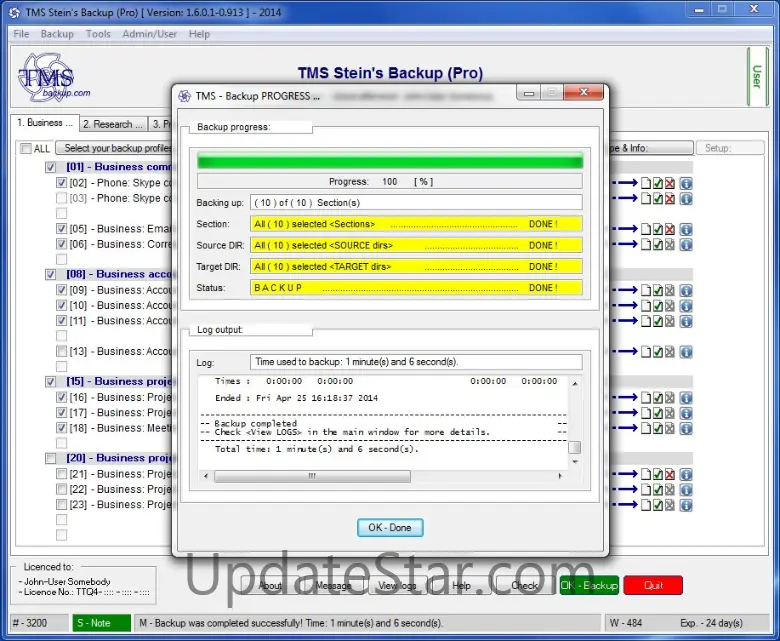Click the View logs button
Viewport: 780px width, 641px height.
pos(397,585)
